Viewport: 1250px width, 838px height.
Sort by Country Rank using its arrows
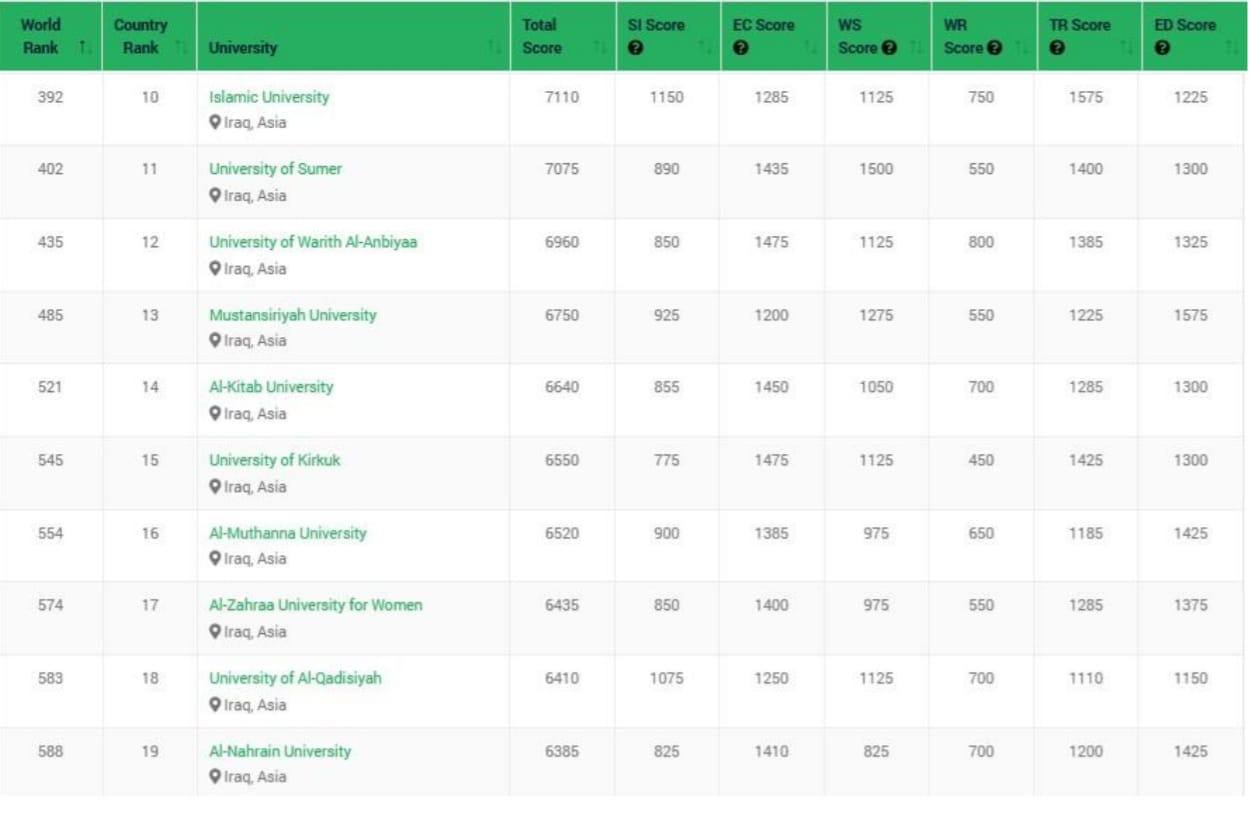(180, 48)
